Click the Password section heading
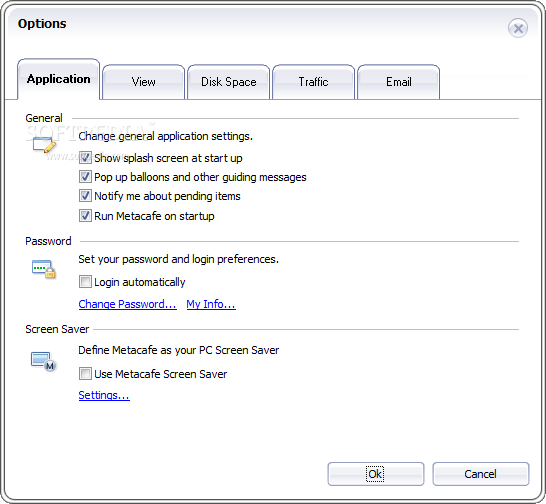The width and height of the screenshot is (546, 504). (48, 241)
